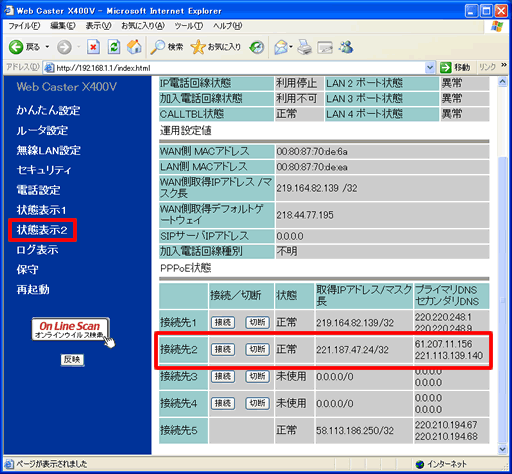Click 切断 button for 接続先1
The image size is (512, 474).
257,322
